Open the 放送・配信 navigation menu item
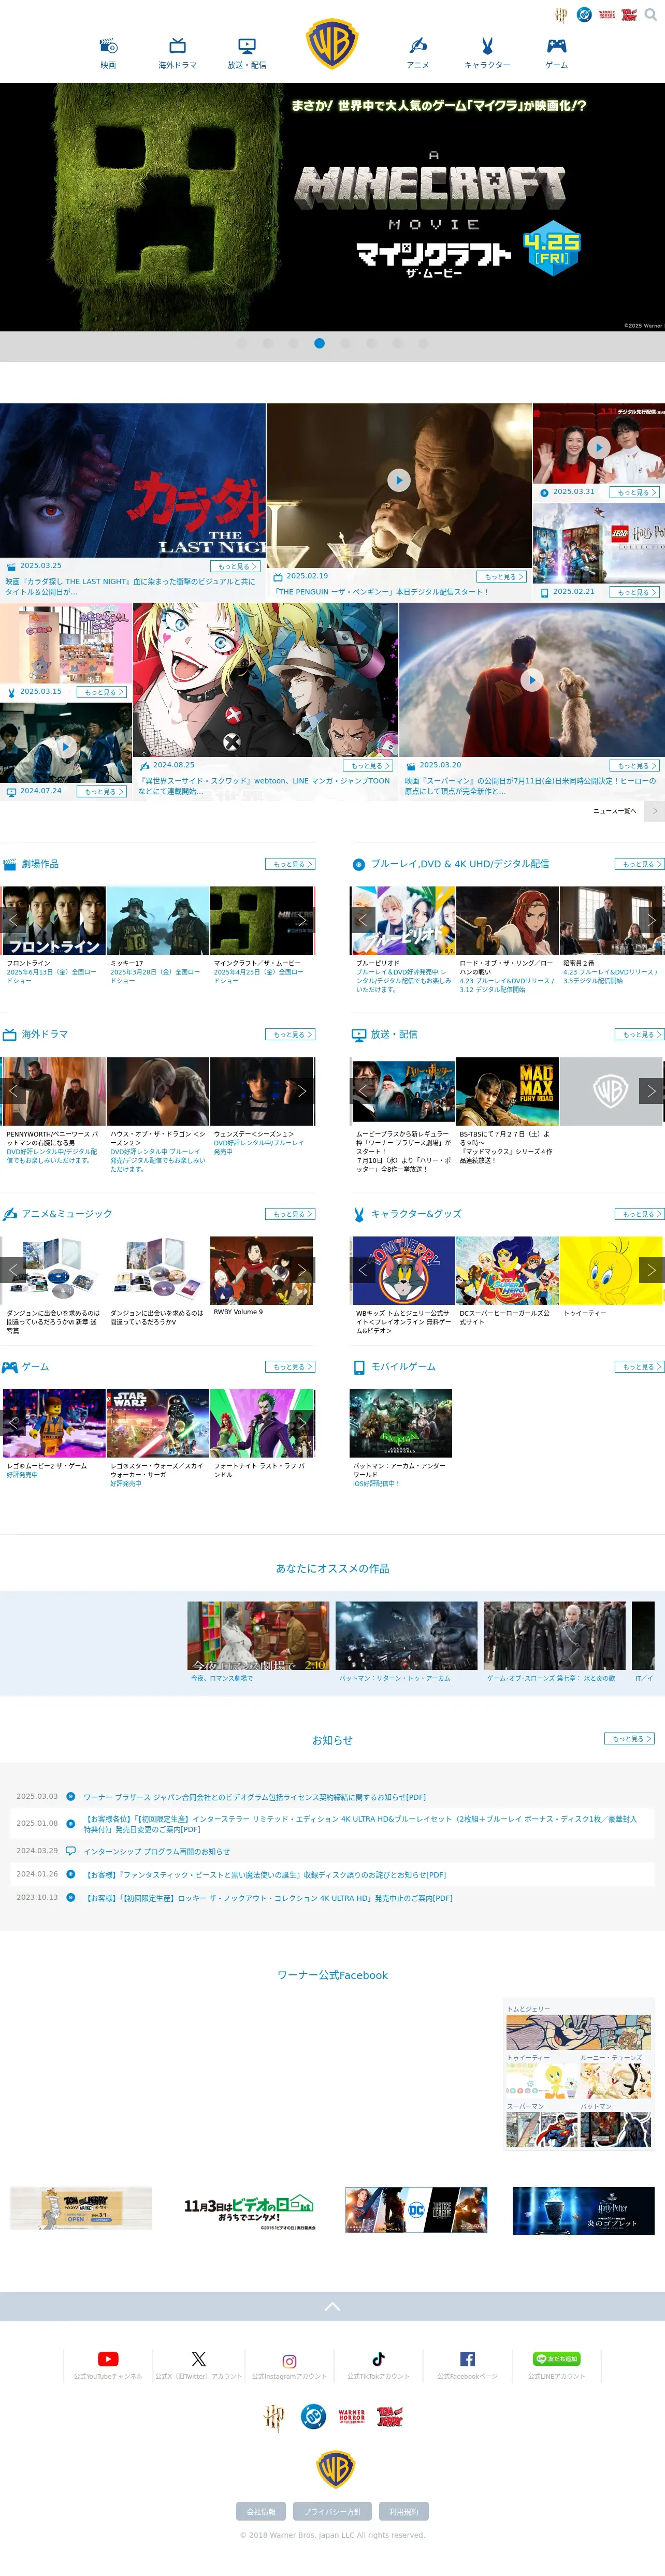 pyautogui.click(x=247, y=53)
